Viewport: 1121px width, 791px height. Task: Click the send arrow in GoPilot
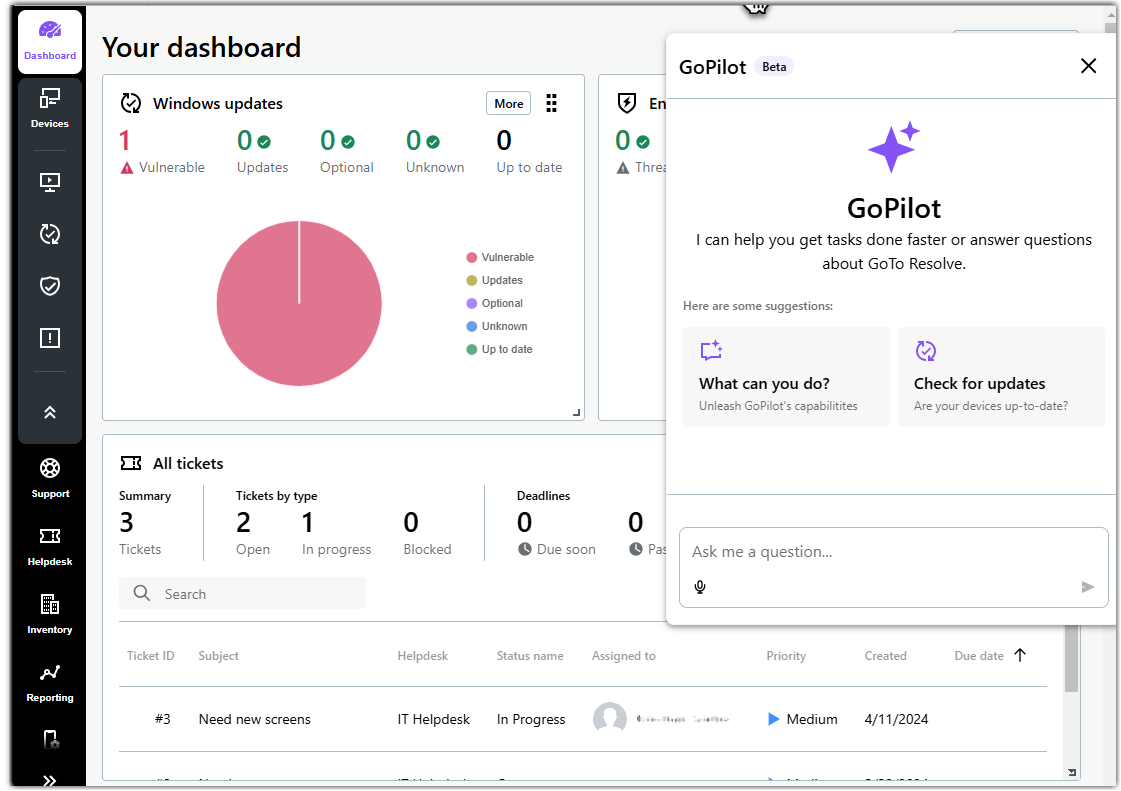click(x=1088, y=587)
